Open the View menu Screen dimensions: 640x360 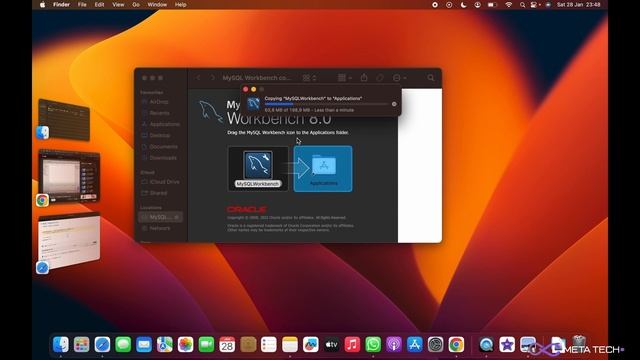coord(118,4)
